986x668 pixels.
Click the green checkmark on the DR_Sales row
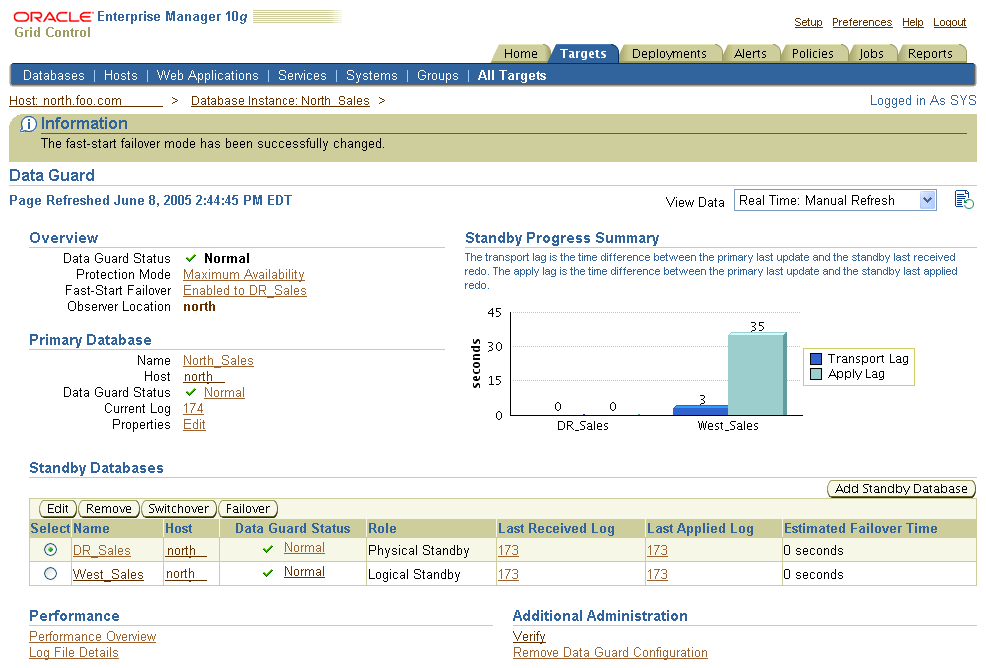pos(267,549)
